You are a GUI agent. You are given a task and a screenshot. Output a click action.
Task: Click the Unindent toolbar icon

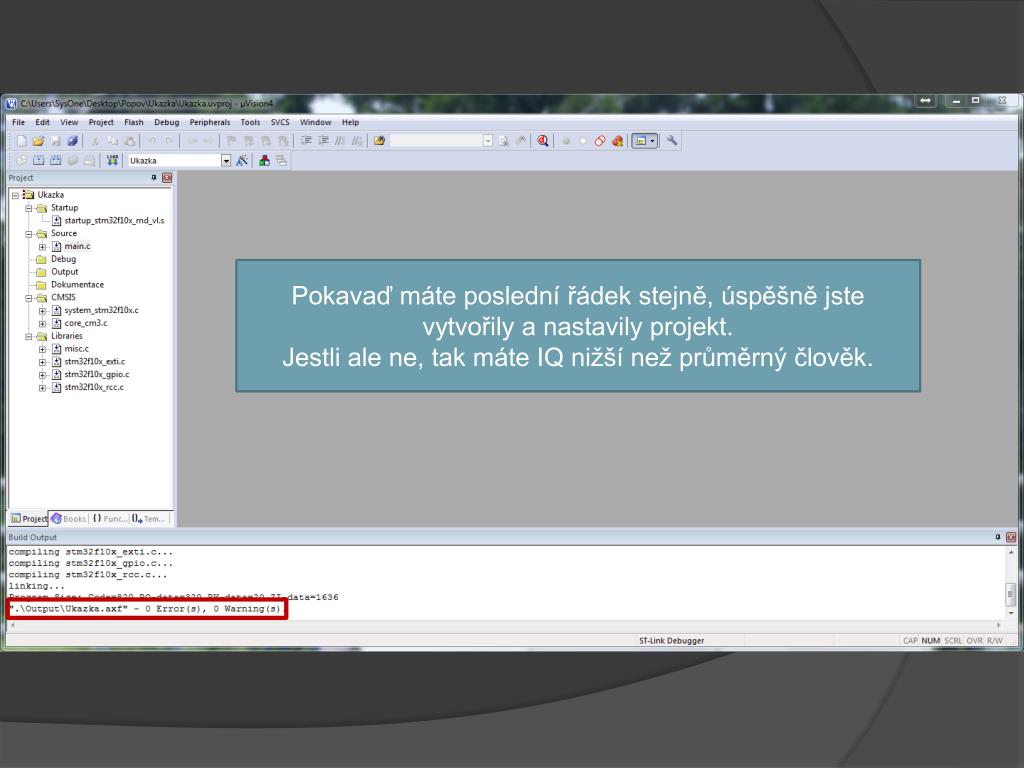click(323, 141)
